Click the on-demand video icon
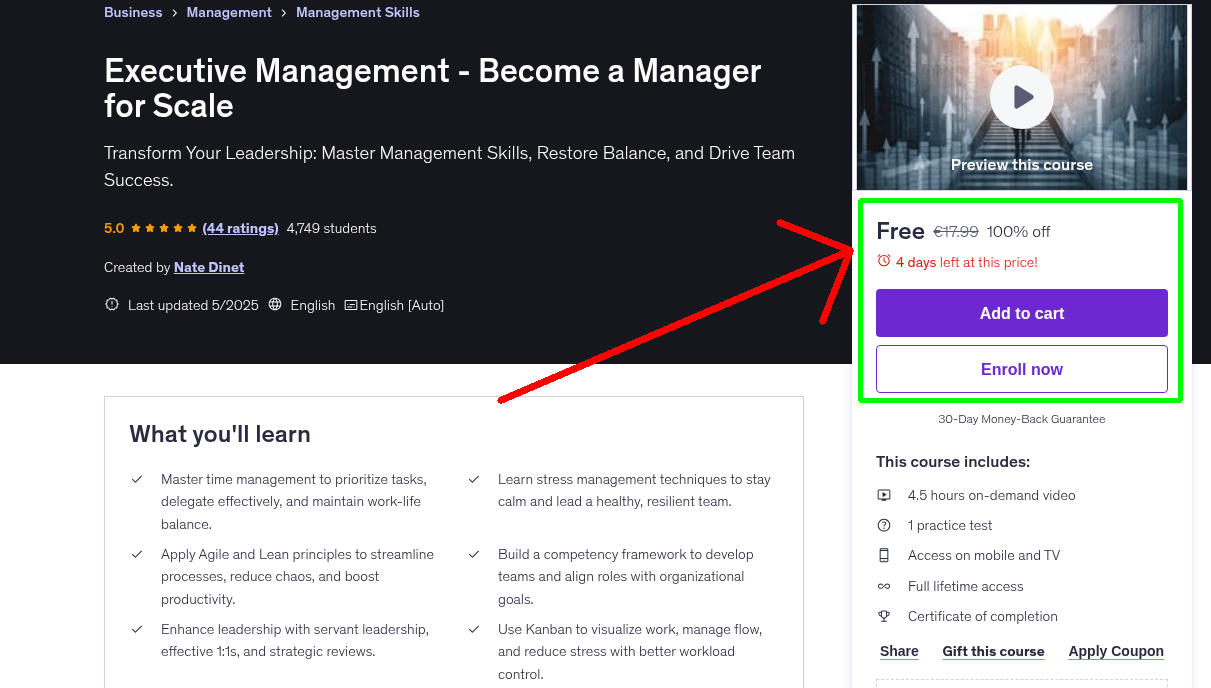Screen dimensions: 1211x688 (x=884, y=495)
